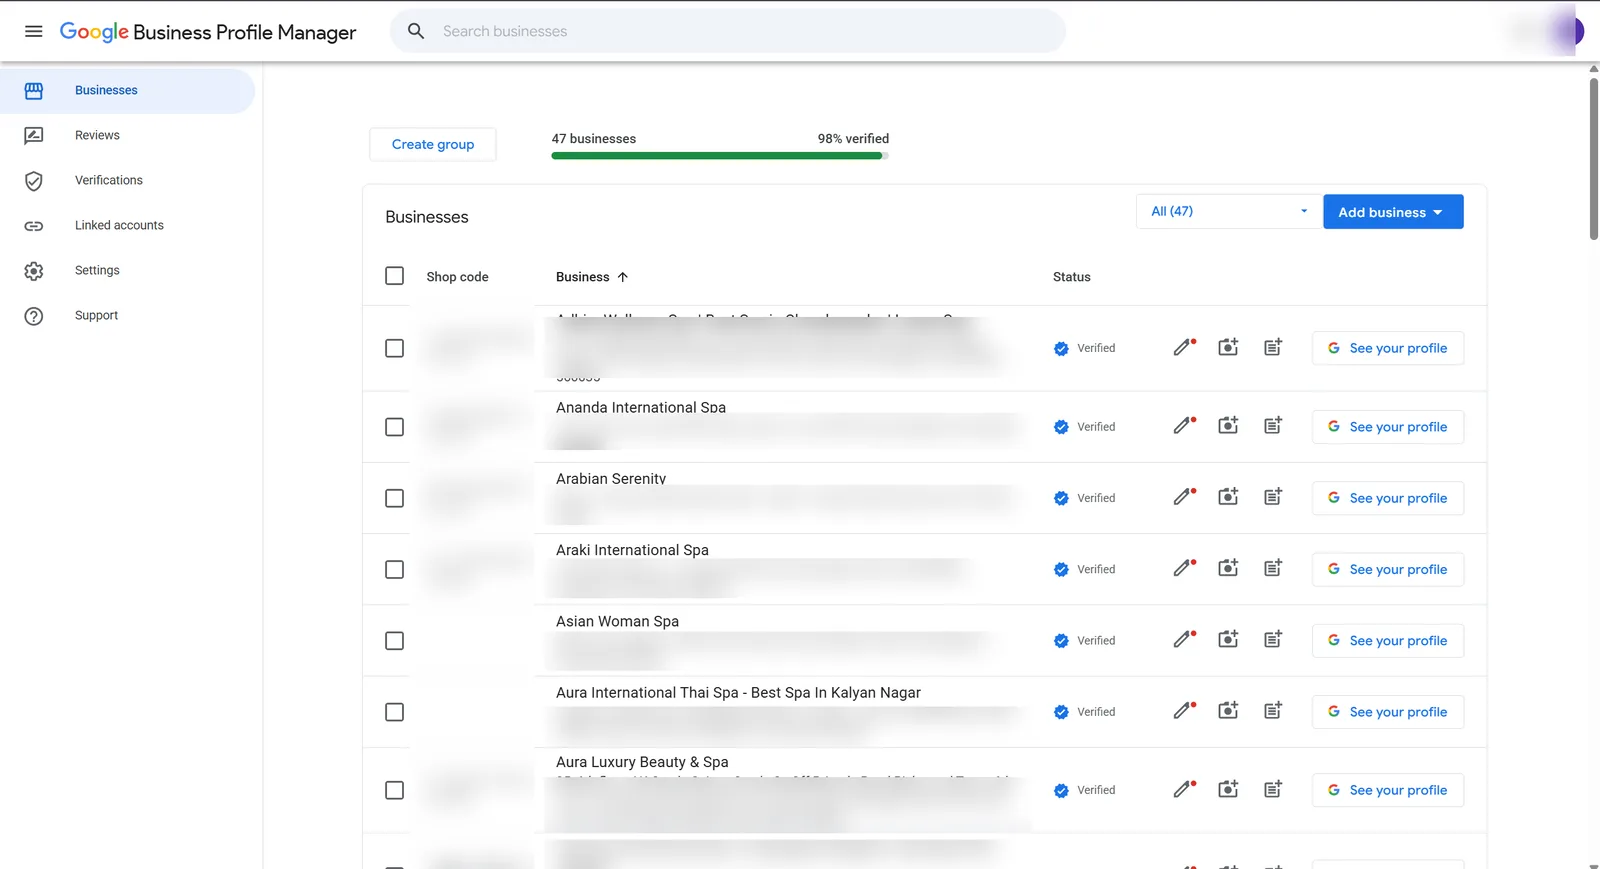The height and width of the screenshot is (869, 1600).
Task: Click the Settings gear icon
Action: click(x=33, y=271)
